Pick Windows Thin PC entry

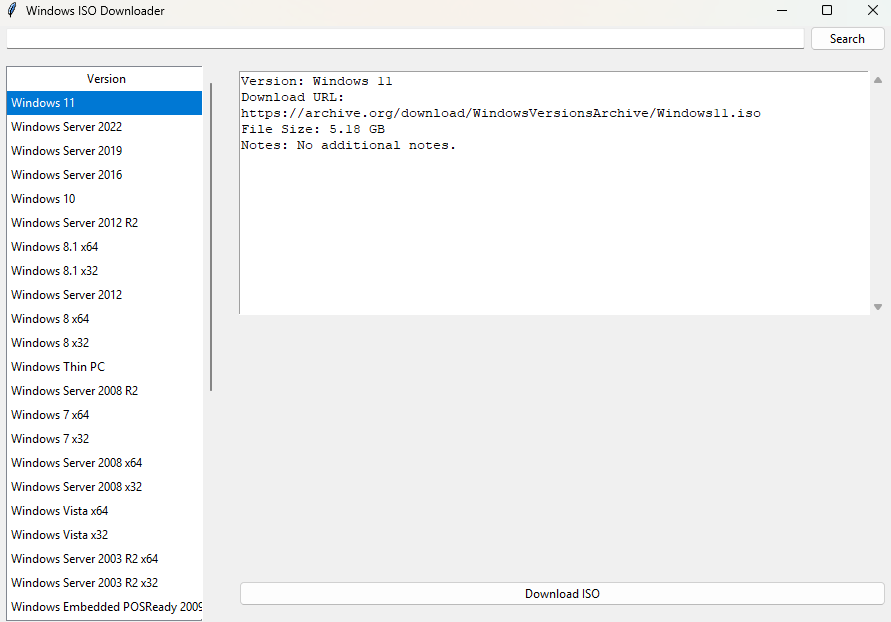click(105, 366)
